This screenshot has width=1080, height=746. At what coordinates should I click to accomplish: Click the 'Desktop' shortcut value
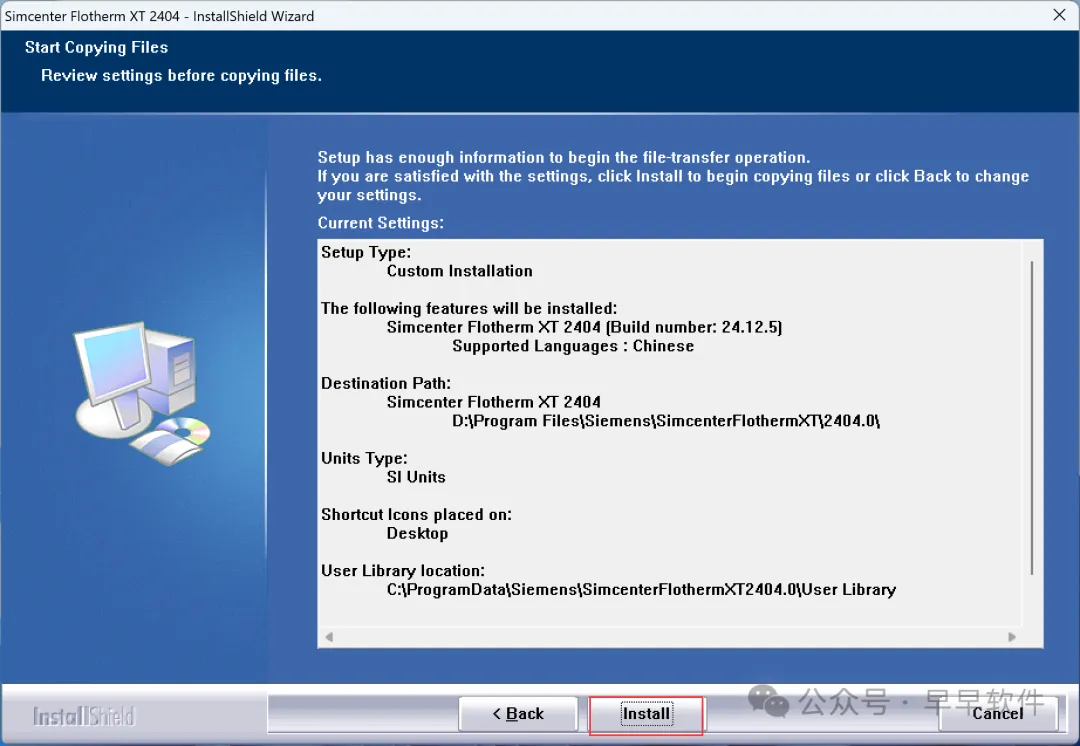[417, 534]
